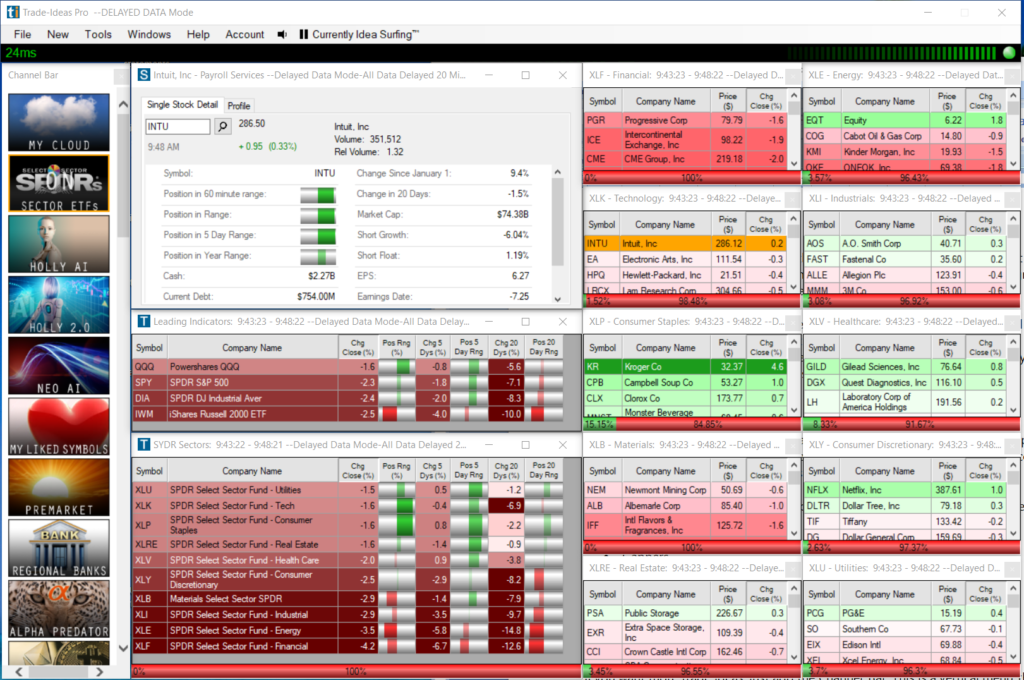Select the XLU Utilities row in SYDR Sectors
Image resolution: width=1024 pixels, height=680 pixels.
tap(348, 490)
